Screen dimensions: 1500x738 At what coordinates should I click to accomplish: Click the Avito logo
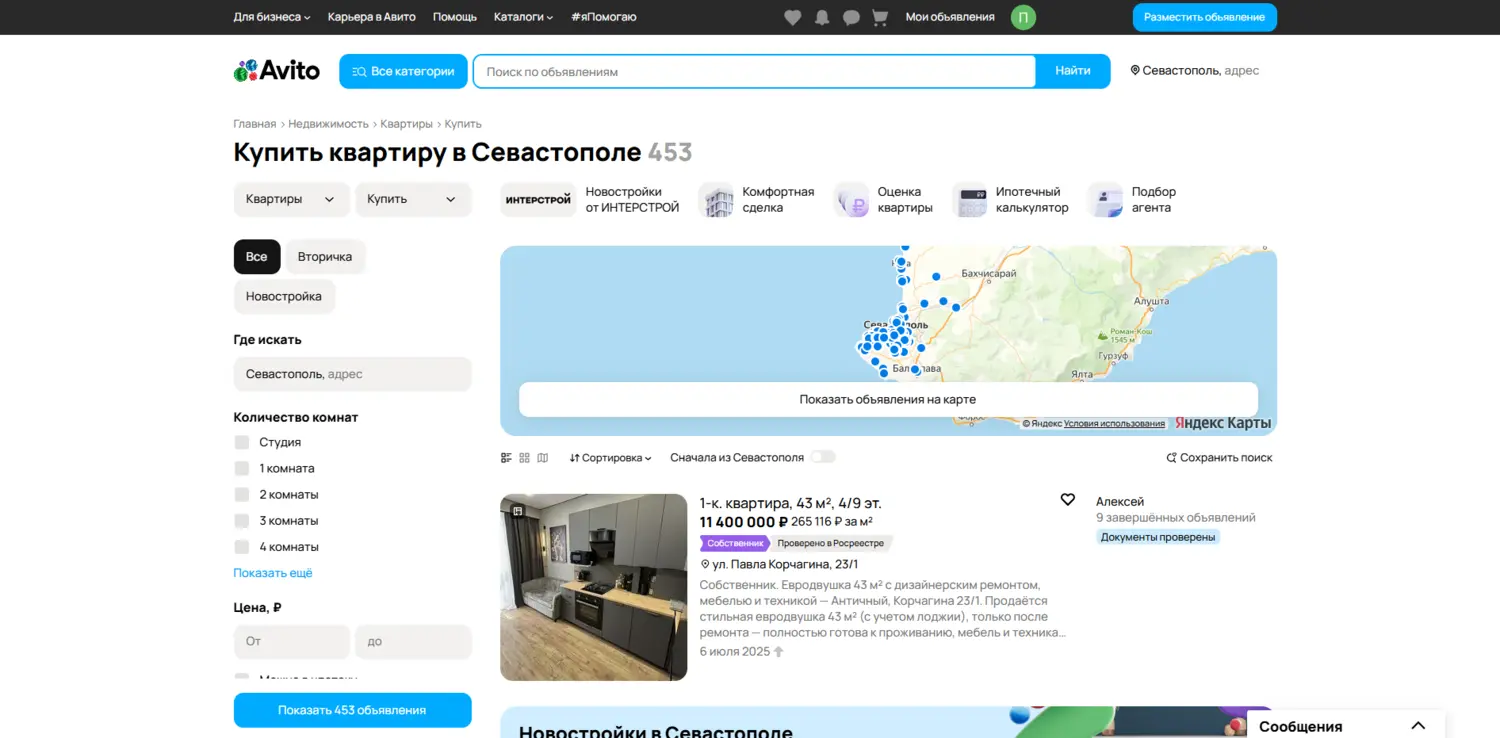[277, 70]
